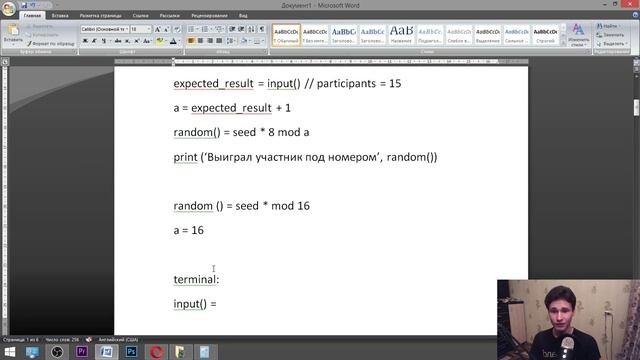Screen dimensions: 640x360
Task: Click Выделить (Select) button
Action: point(611,44)
